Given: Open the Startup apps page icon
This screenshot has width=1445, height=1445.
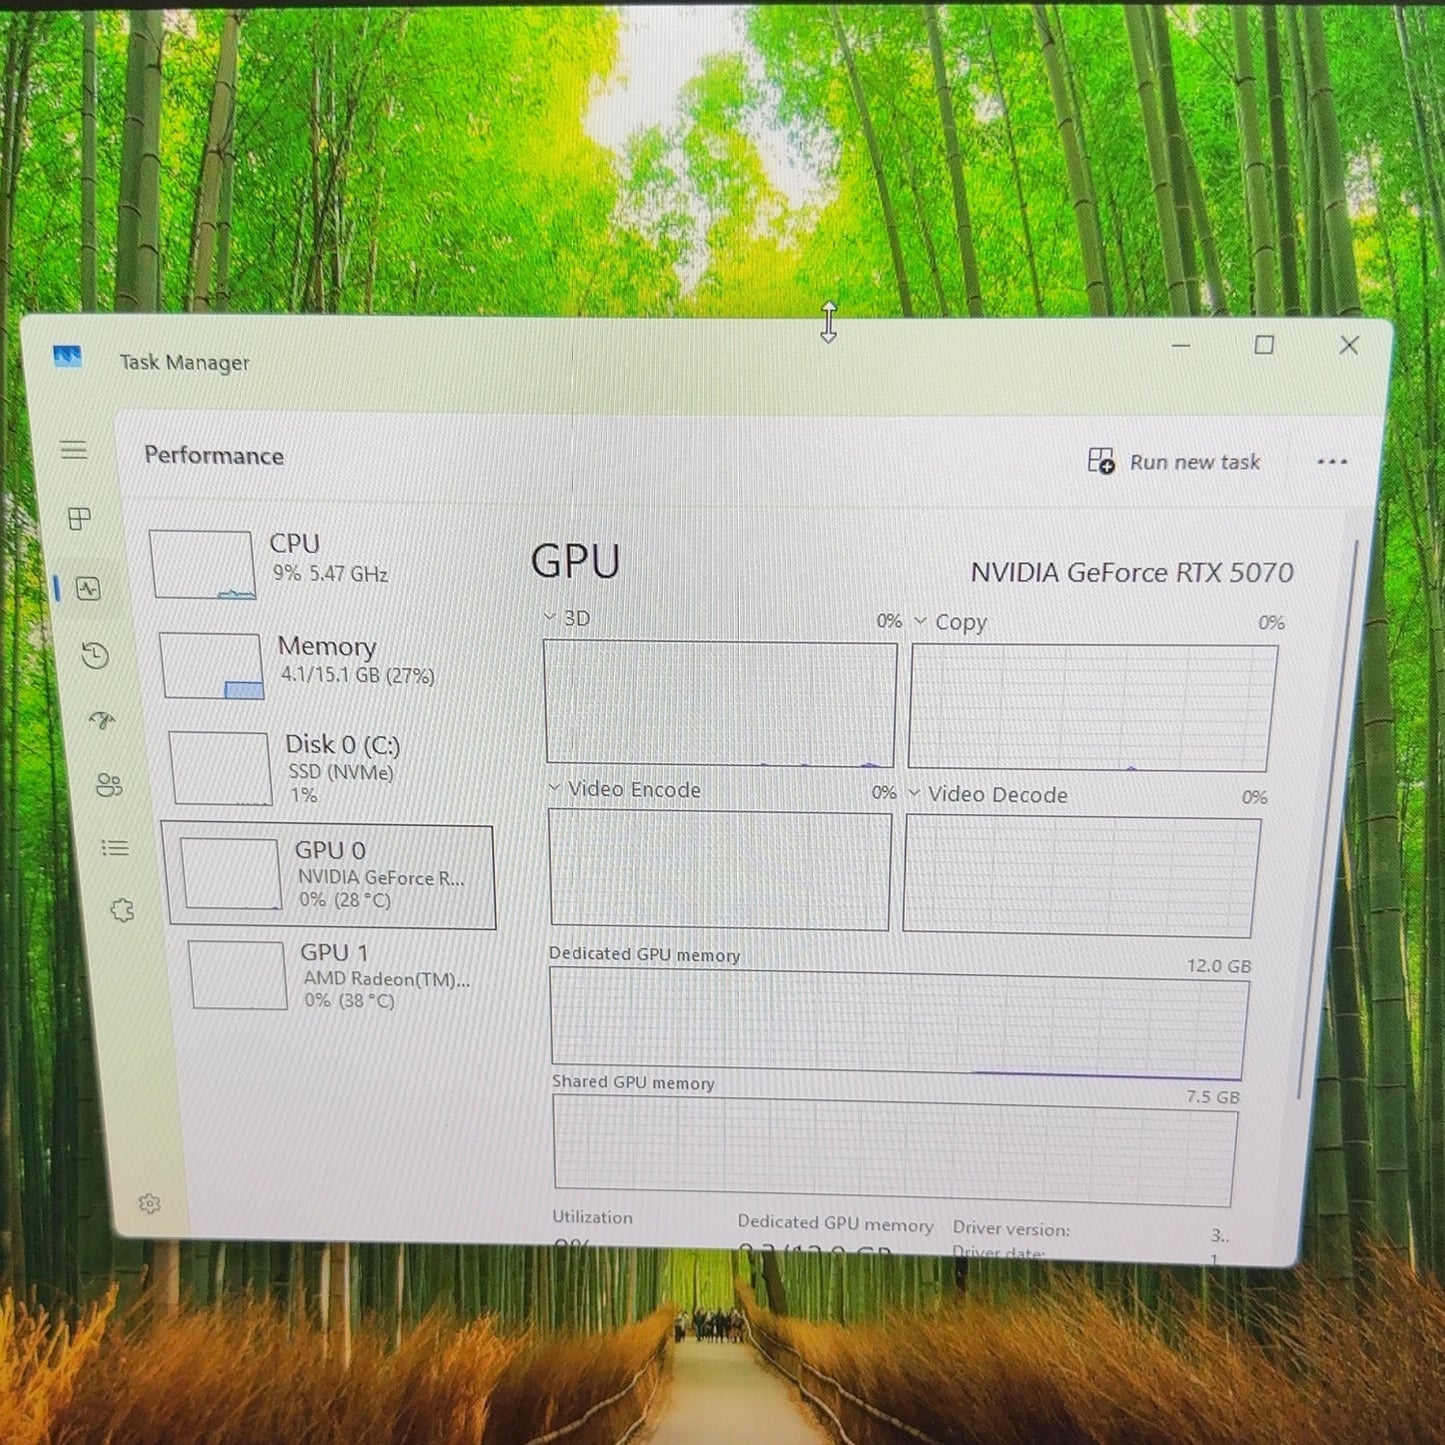Looking at the screenshot, I should pos(102,720).
